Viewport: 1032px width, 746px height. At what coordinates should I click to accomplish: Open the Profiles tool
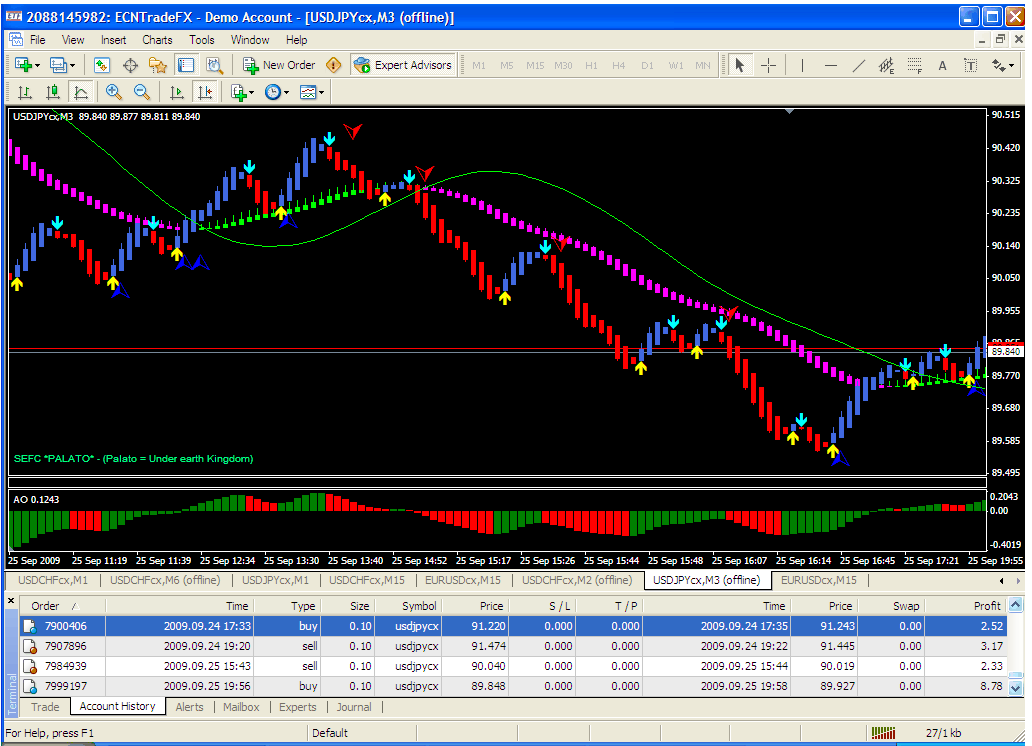pos(58,65)
